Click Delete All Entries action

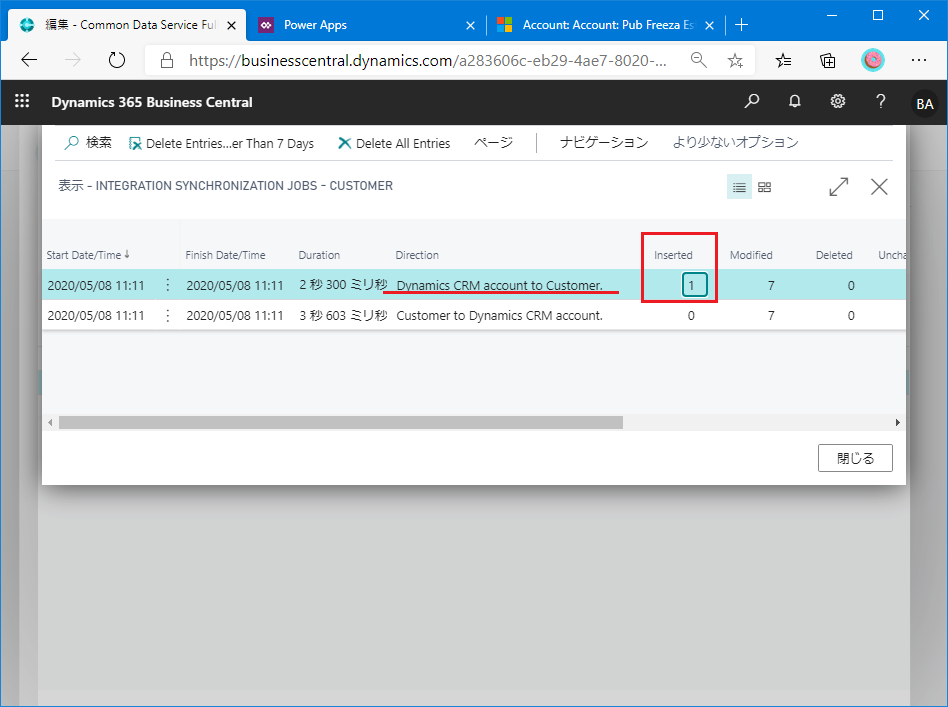[x=394, y=144]
